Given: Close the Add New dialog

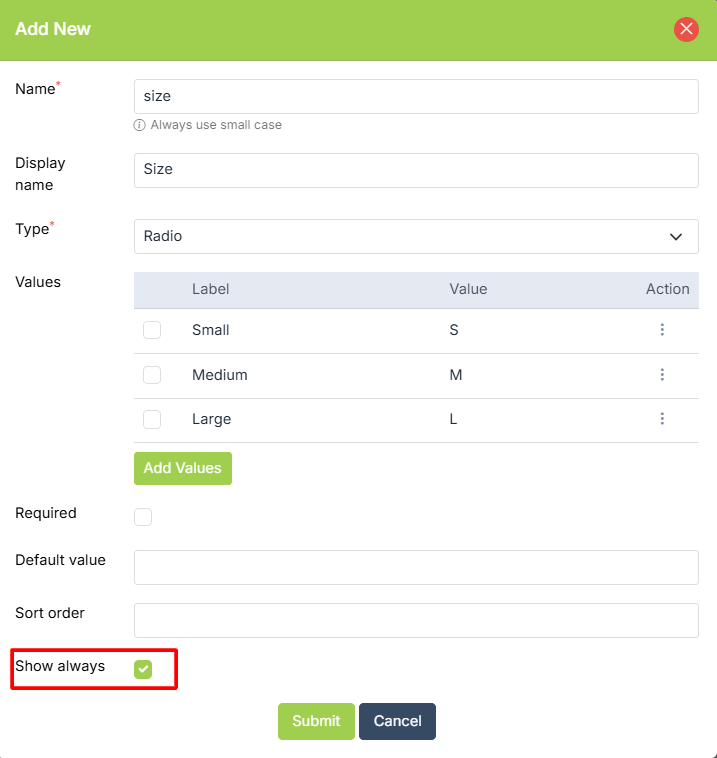Looking at the screenshot, I should [x=686, y=29].
